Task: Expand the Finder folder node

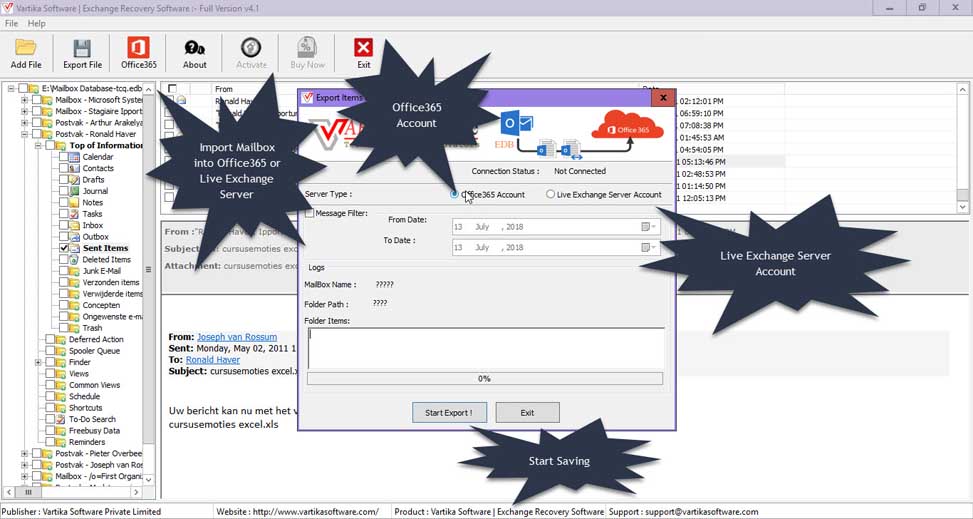Action: 38,362
